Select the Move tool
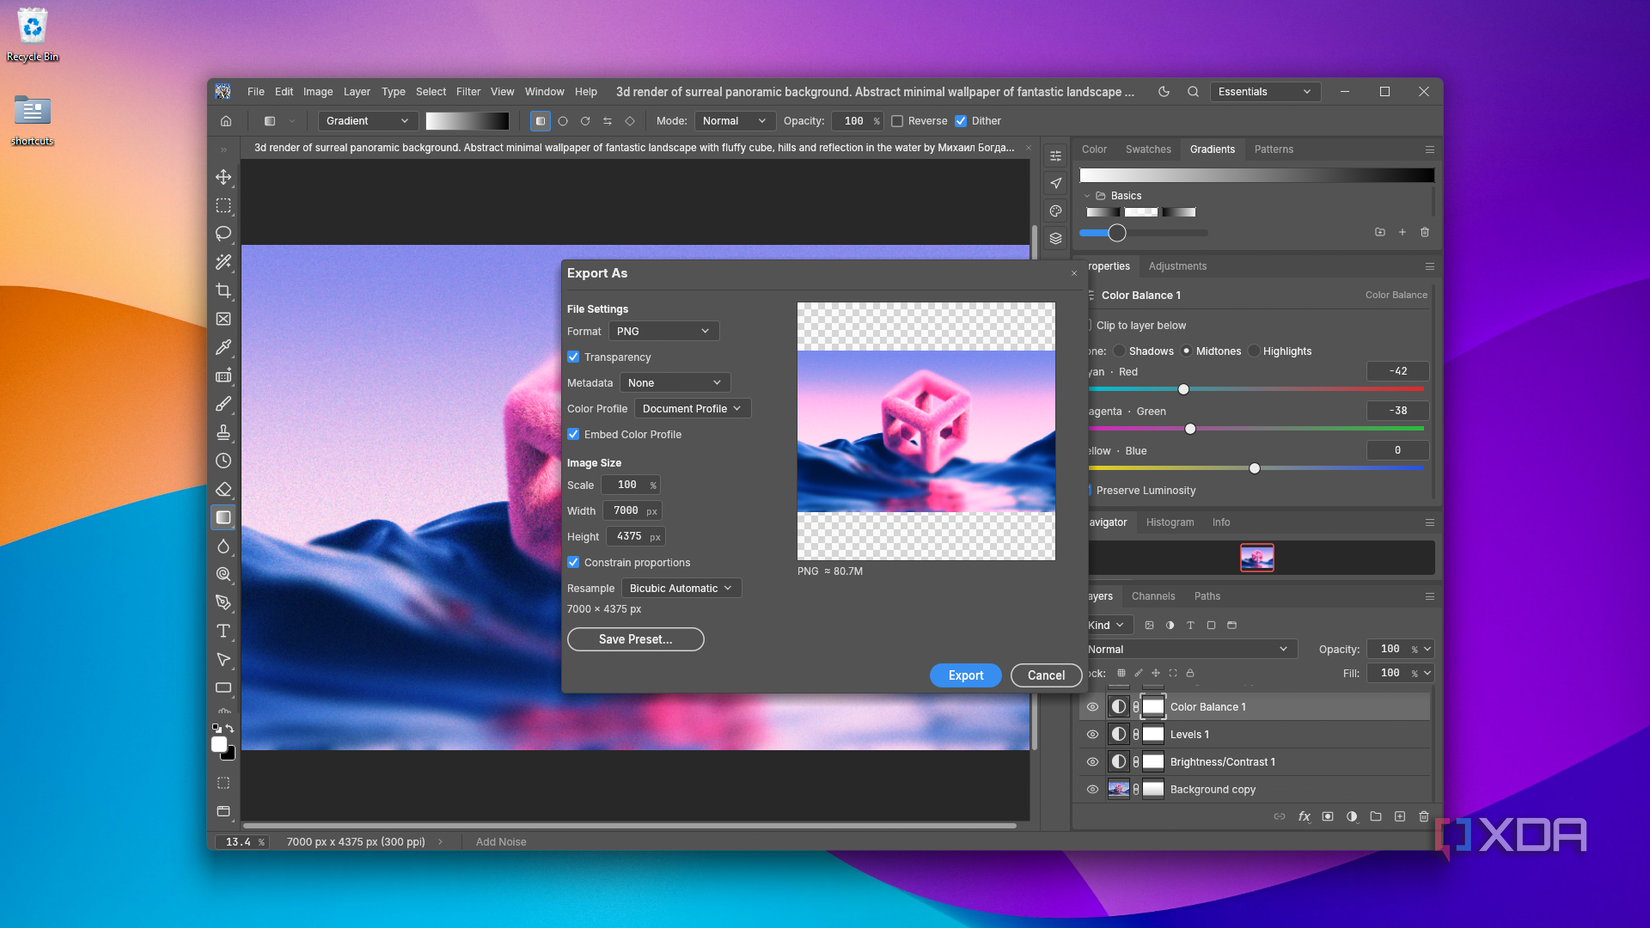1650x928 pixels. tap(223, 177)
